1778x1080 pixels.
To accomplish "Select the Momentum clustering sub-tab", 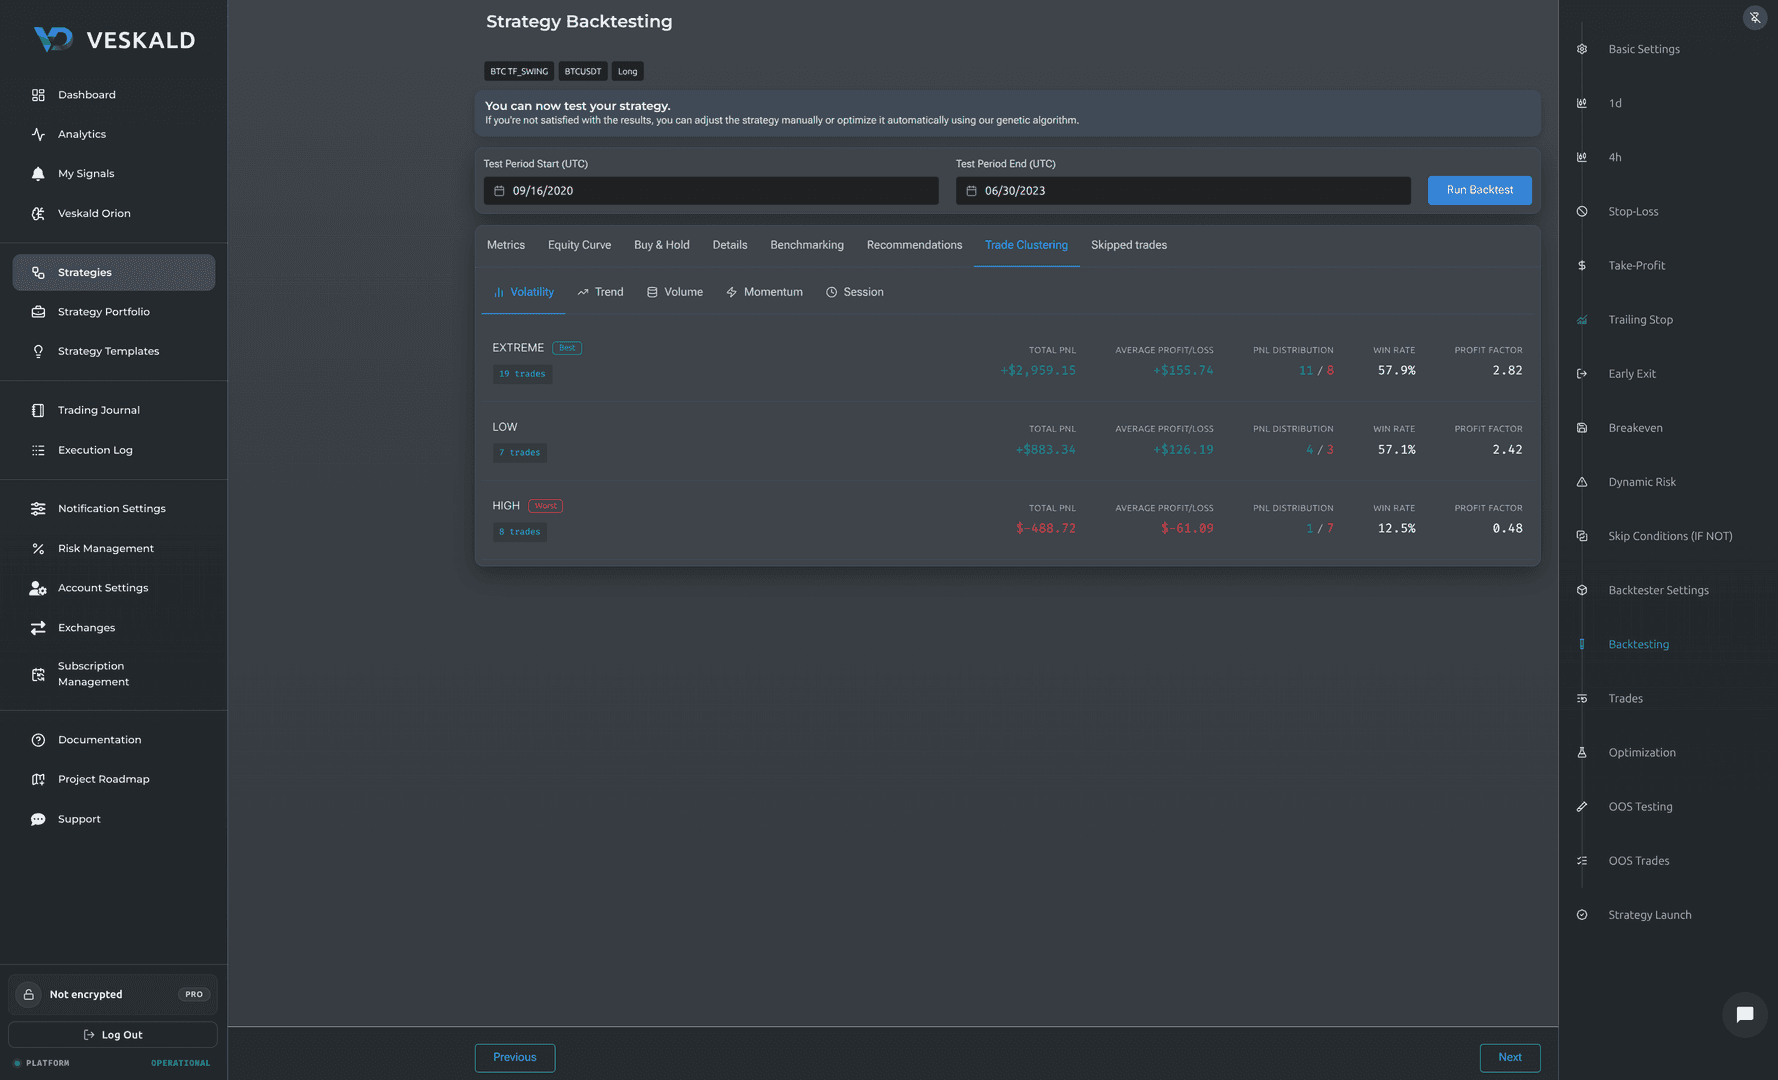I will click(x=764, y=292).
